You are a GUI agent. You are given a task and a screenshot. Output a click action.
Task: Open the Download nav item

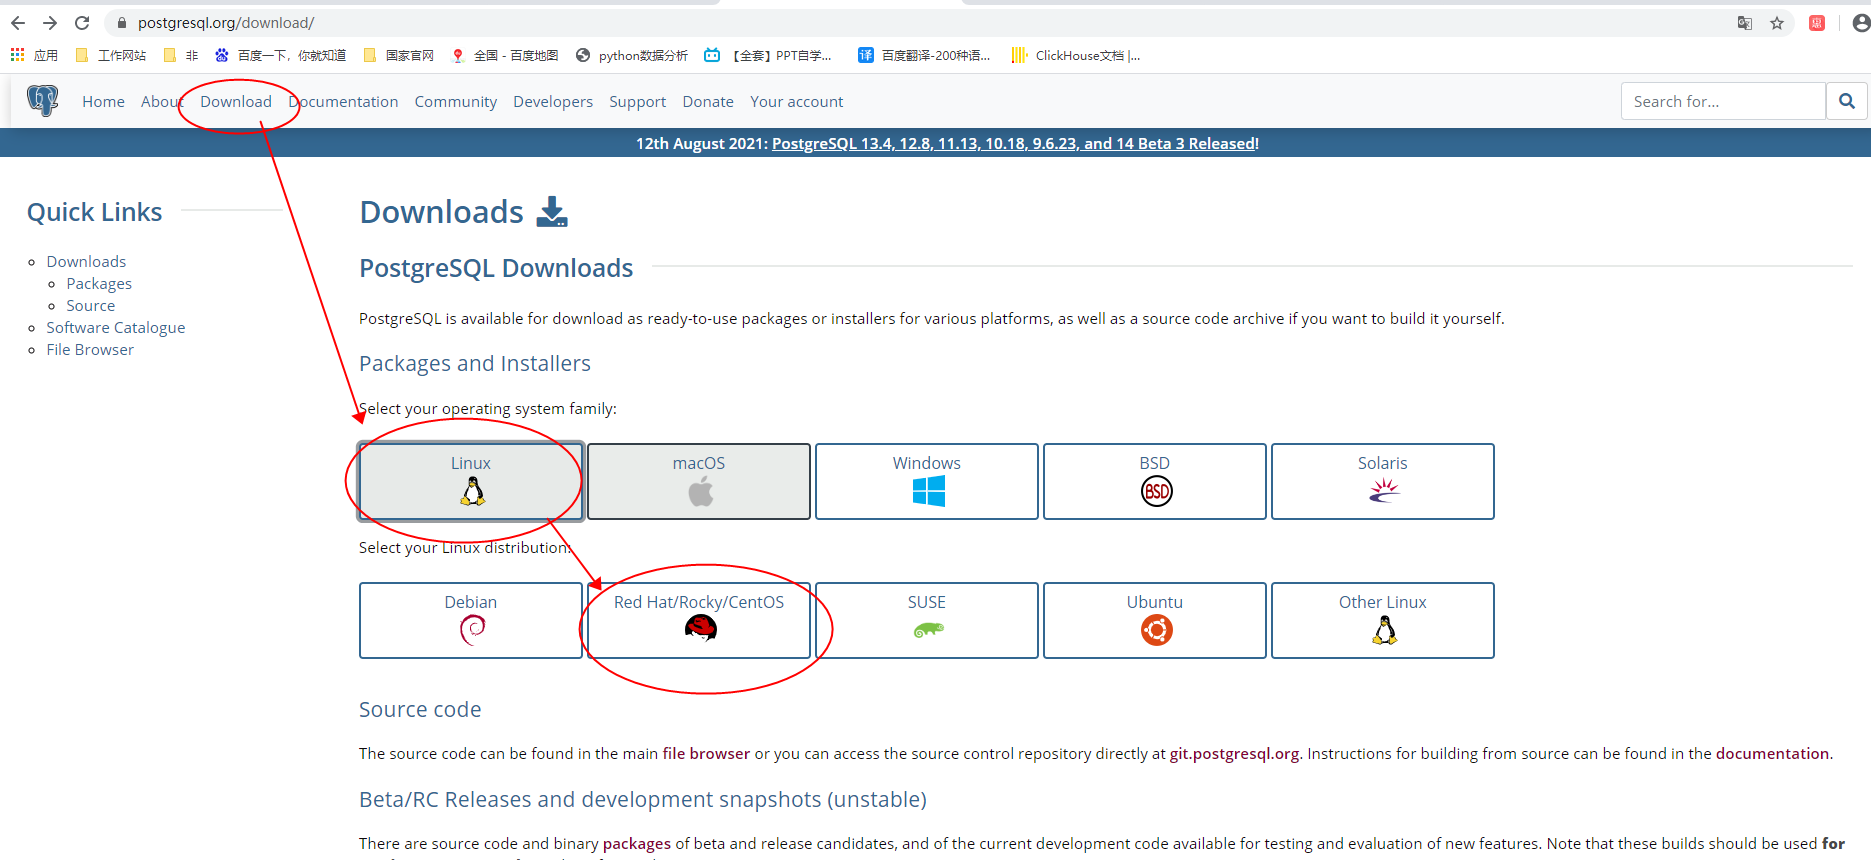point(236,101)
